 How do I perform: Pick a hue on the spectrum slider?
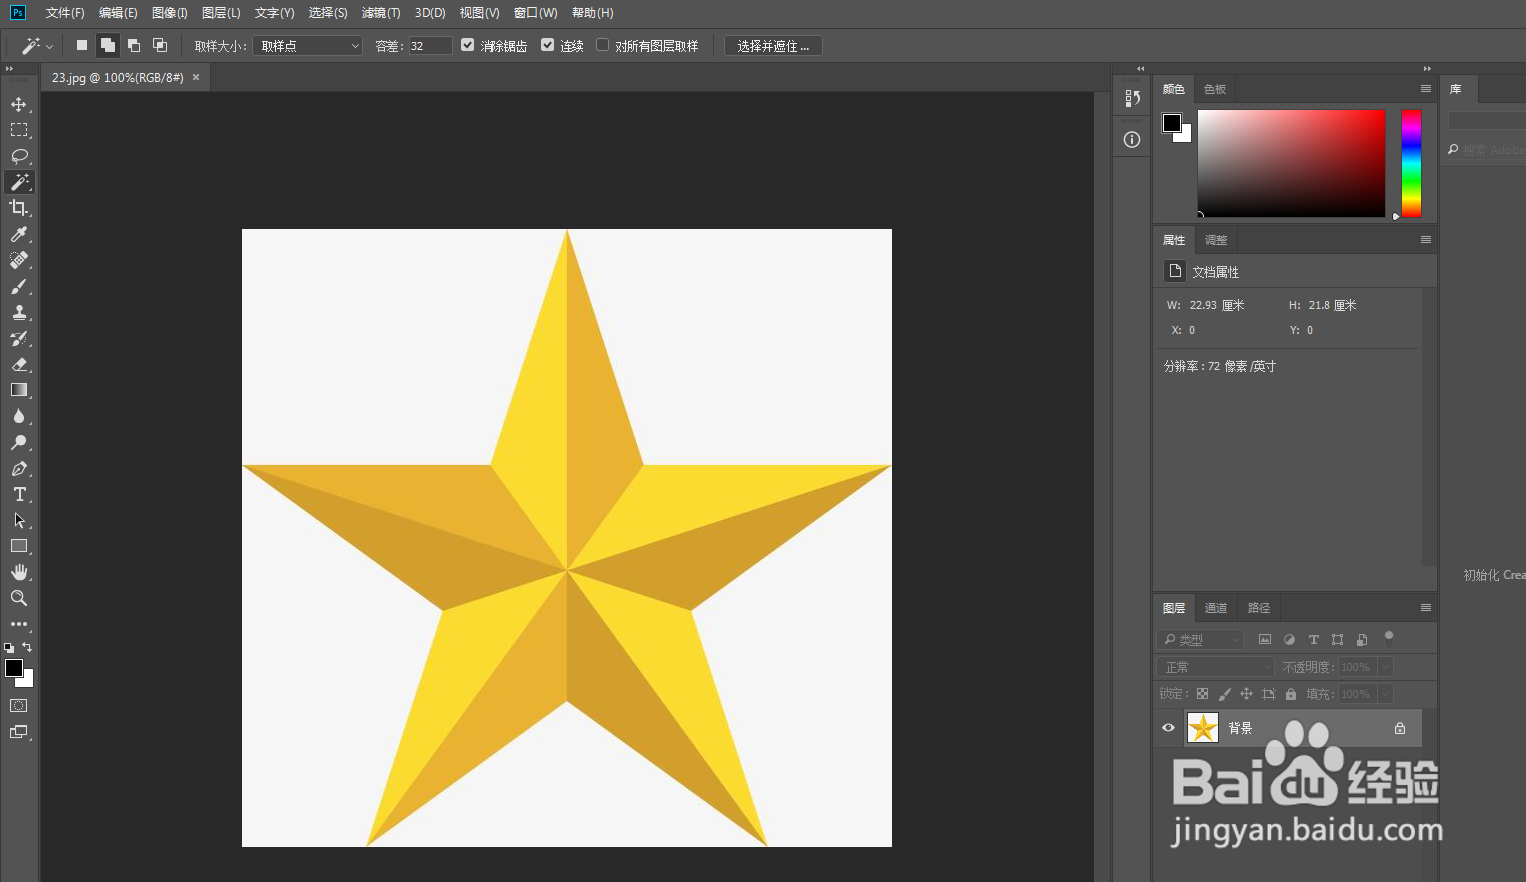tap(1411, 163)
